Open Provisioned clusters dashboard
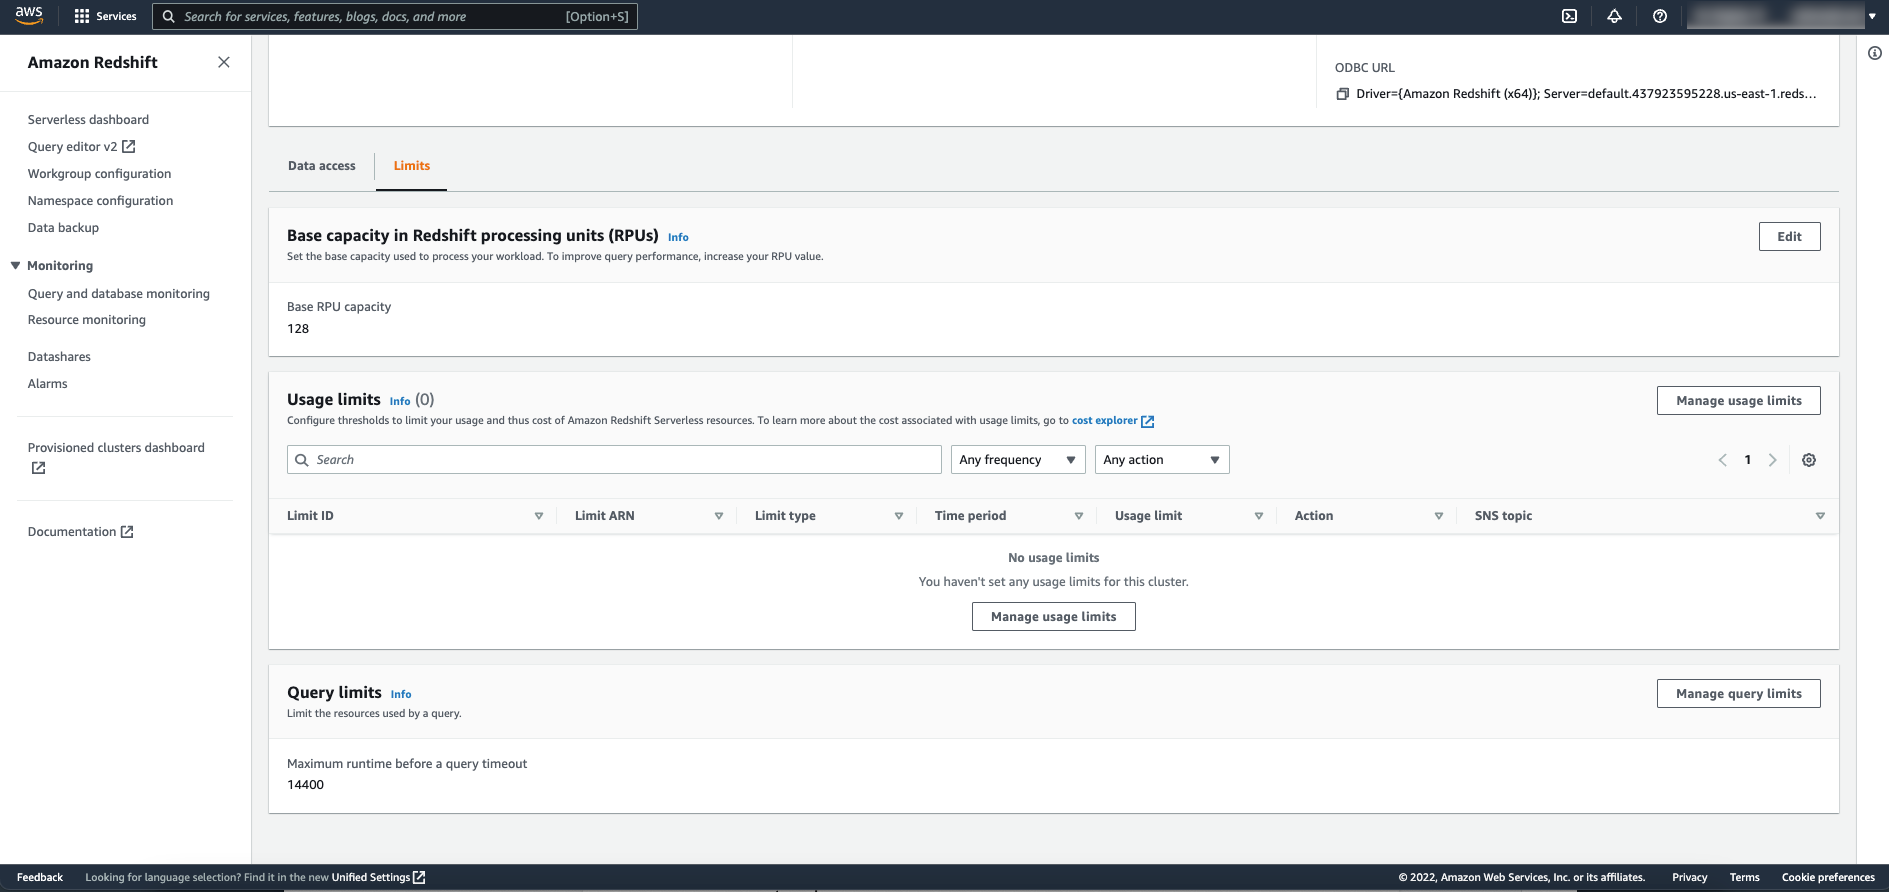Screen dimensions: 1889x892 [116, 448]
